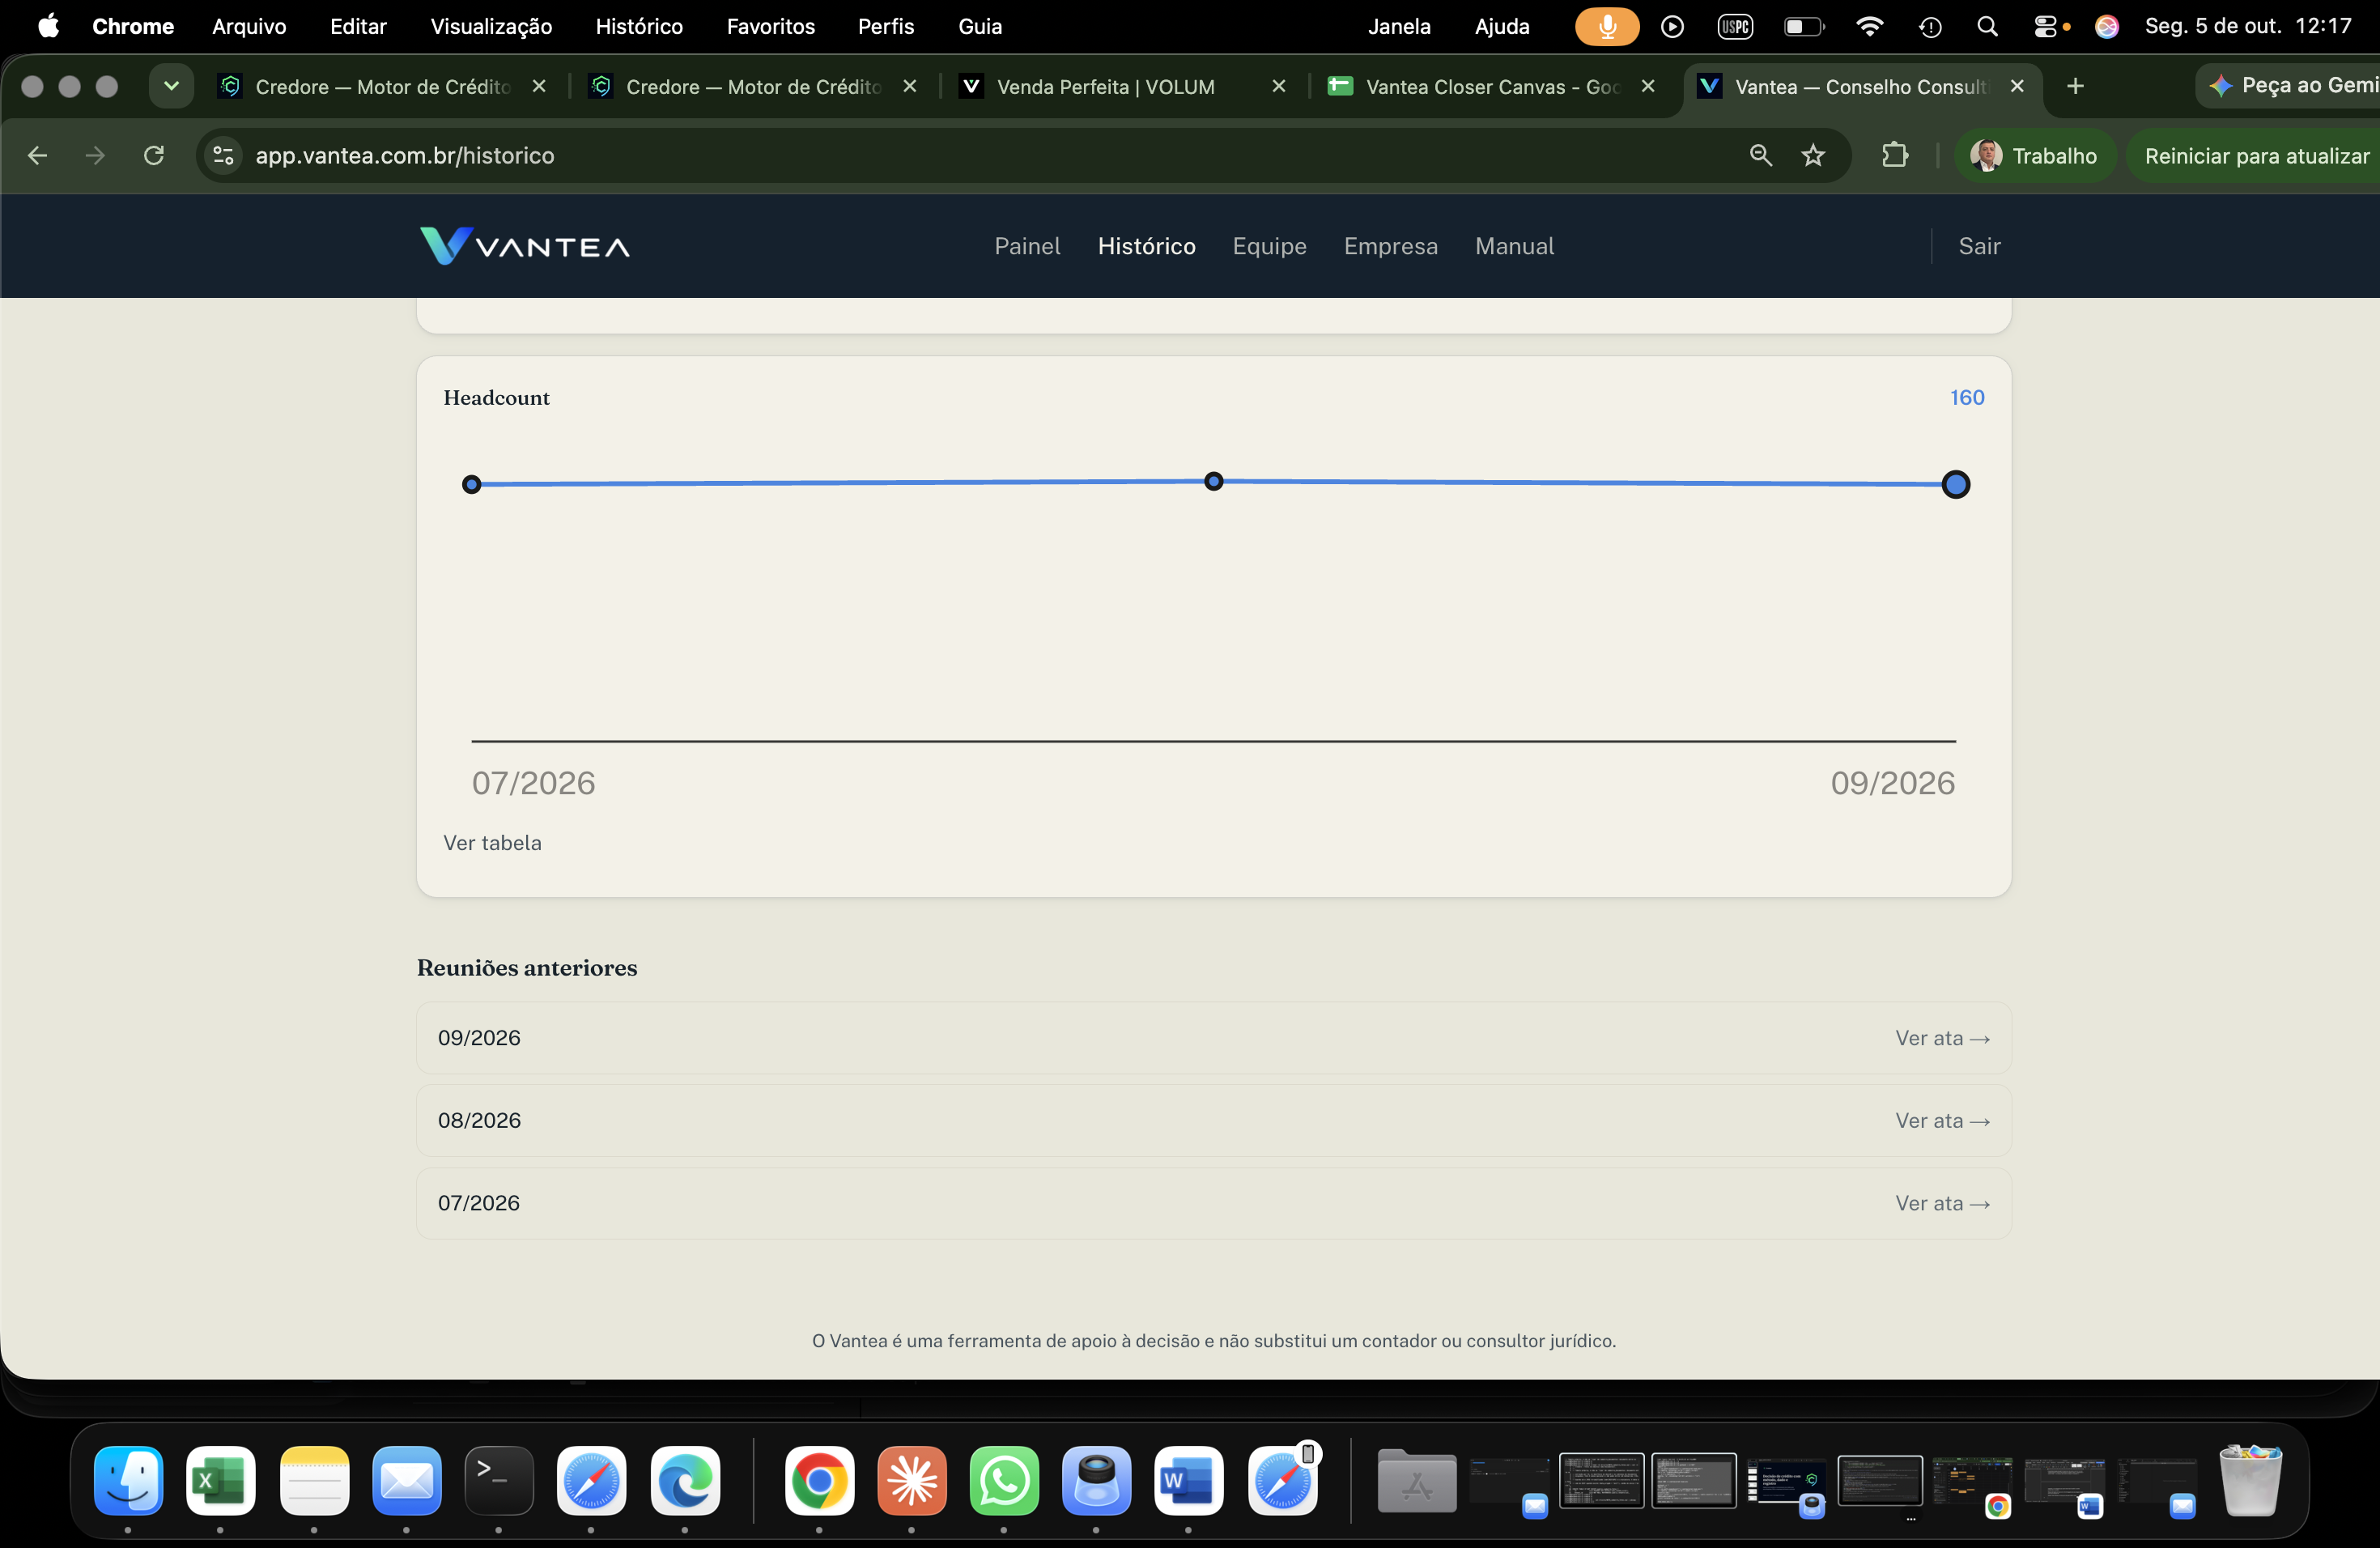2380x1548 pixels.
Task: Open Spotlight search in menu bar
Action: [1987, 27]
